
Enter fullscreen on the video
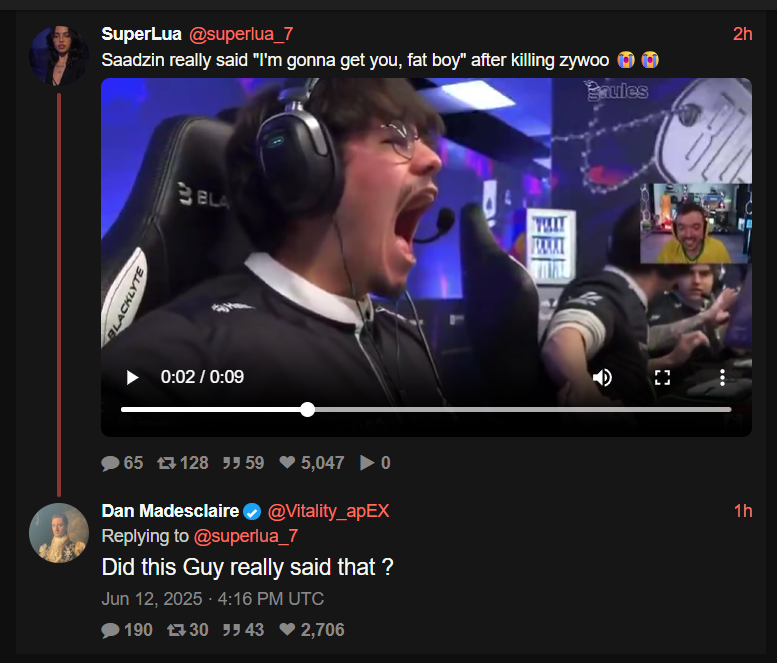(x=662, y=378)
